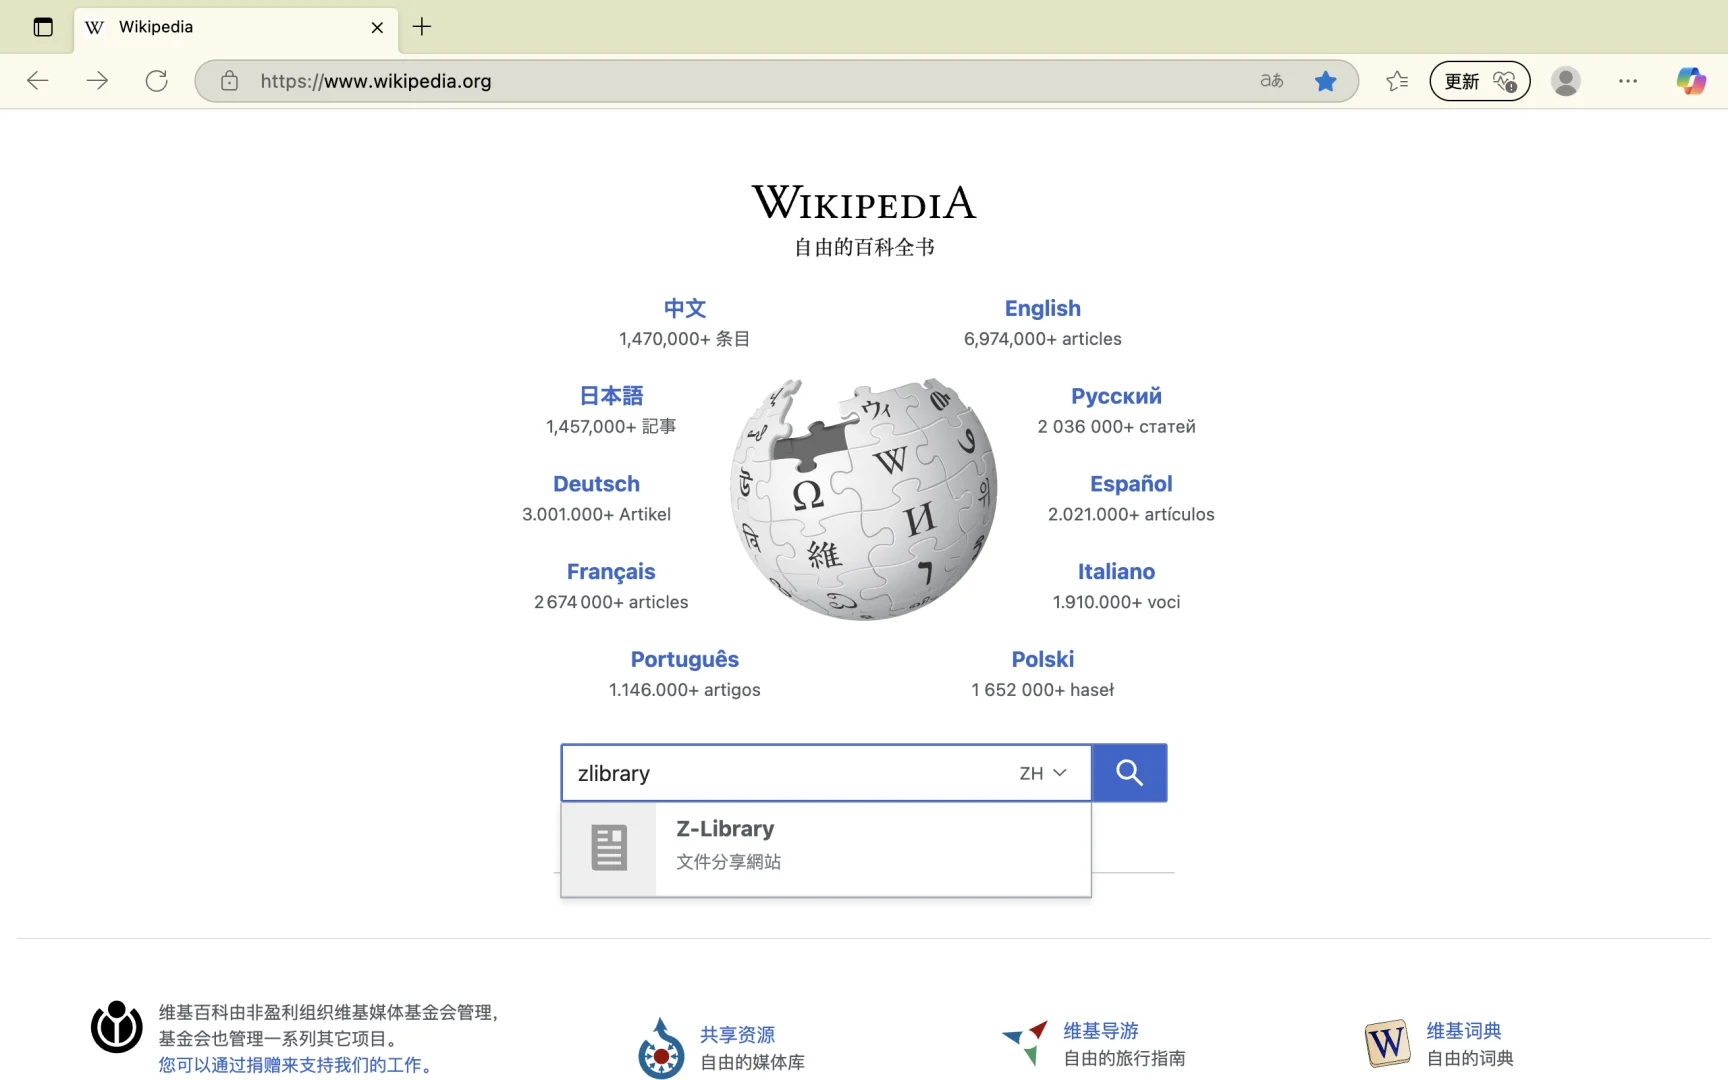The width and height of the screenshot is (1728, 1080).
Task: Open the English Wikipedia link
Action: (1042, 308)
